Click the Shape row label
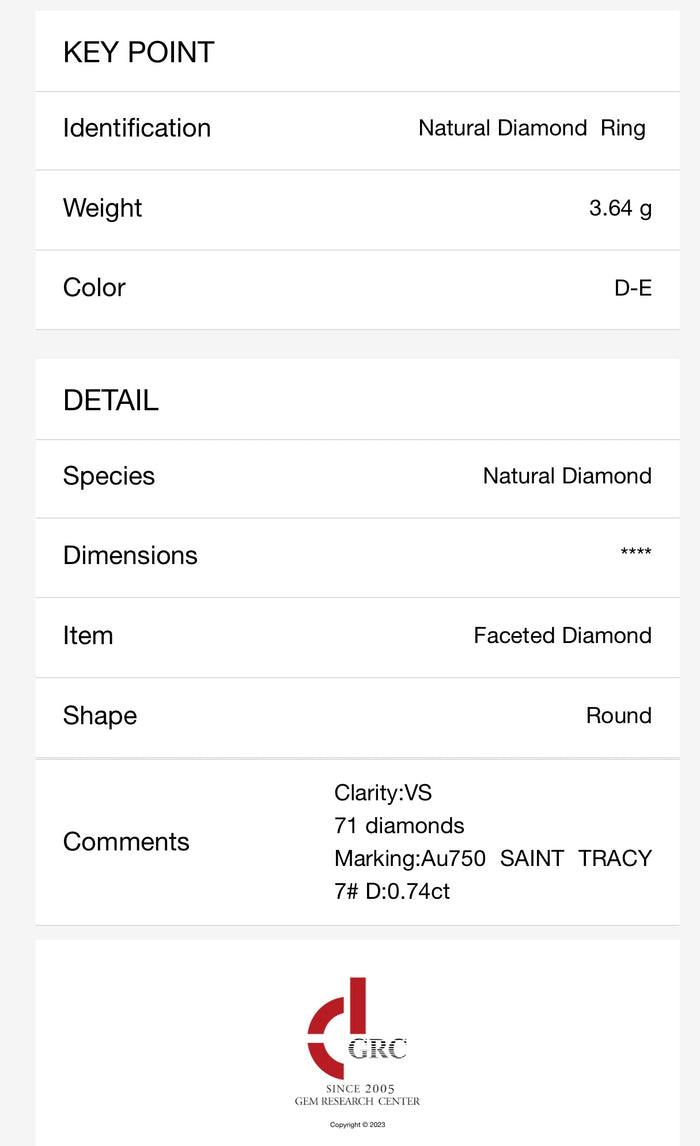This screenshot has width=700, height=1146. click(100, 716)
